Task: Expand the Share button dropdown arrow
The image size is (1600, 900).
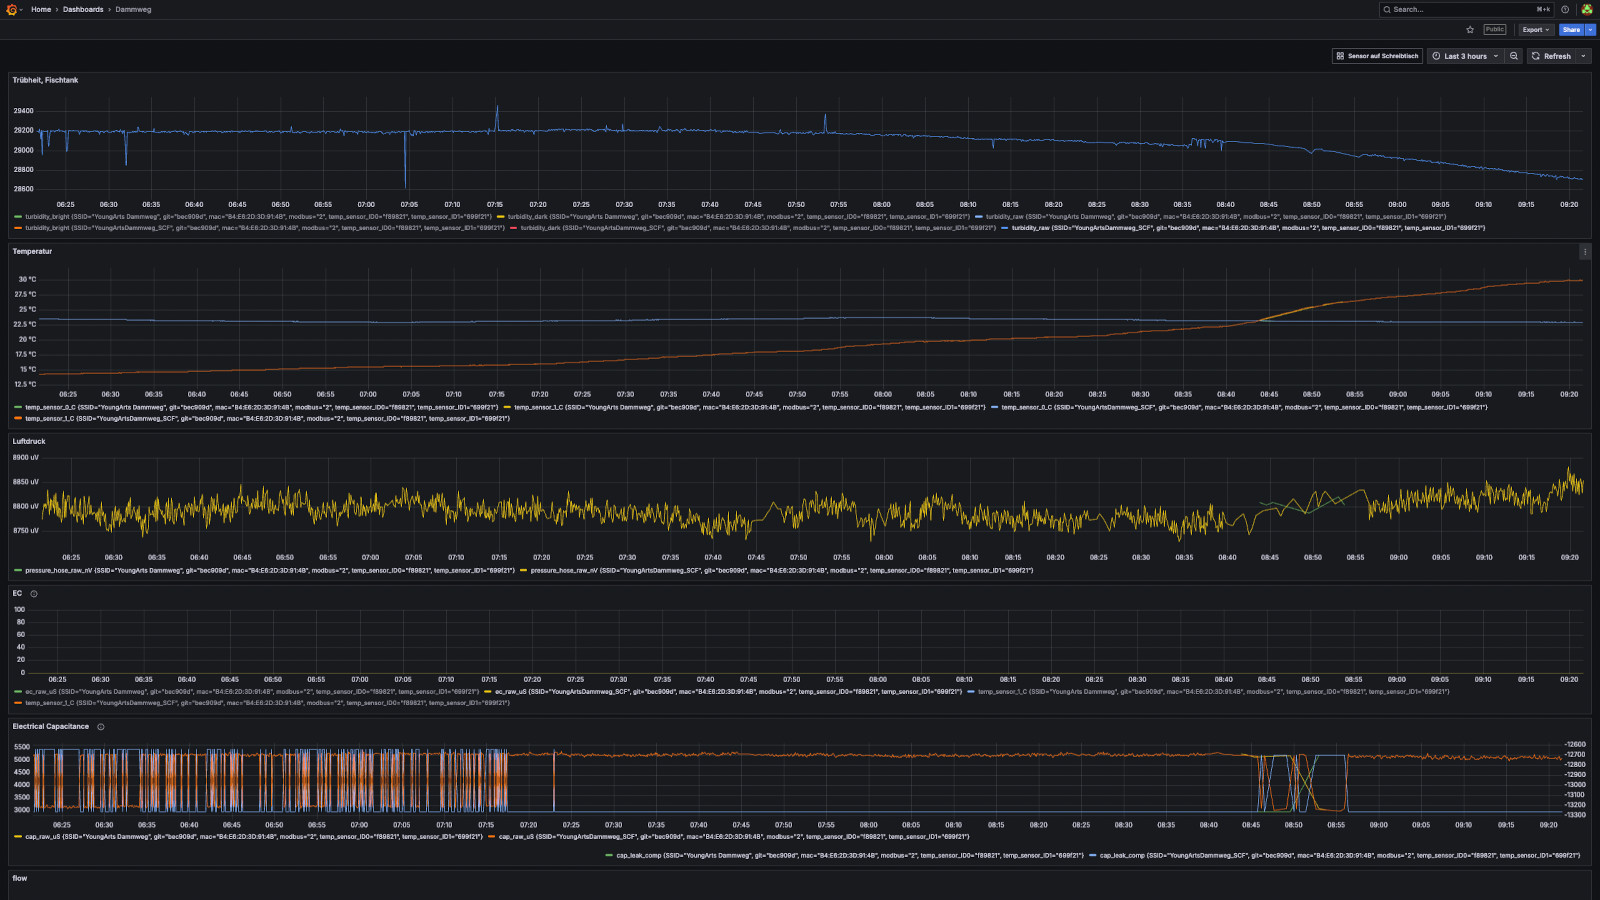Action: coord(1590,30)
